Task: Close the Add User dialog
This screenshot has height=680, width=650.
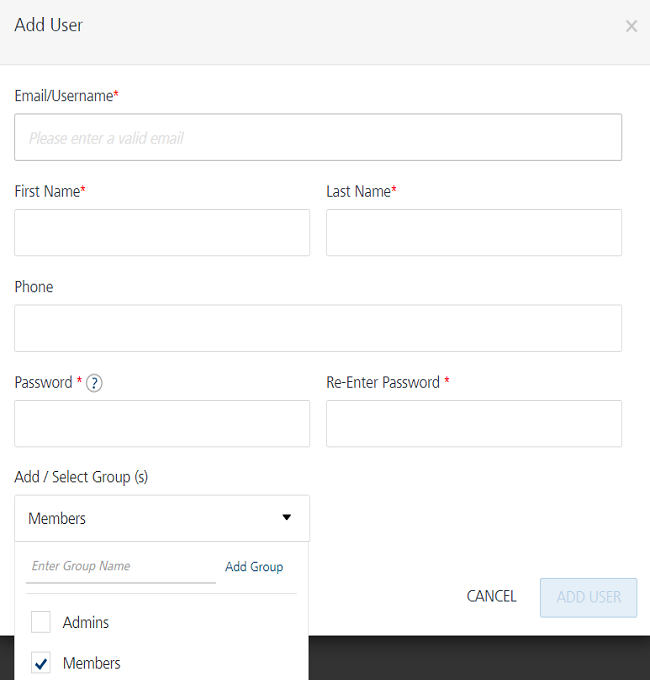Action: point(631,26)
